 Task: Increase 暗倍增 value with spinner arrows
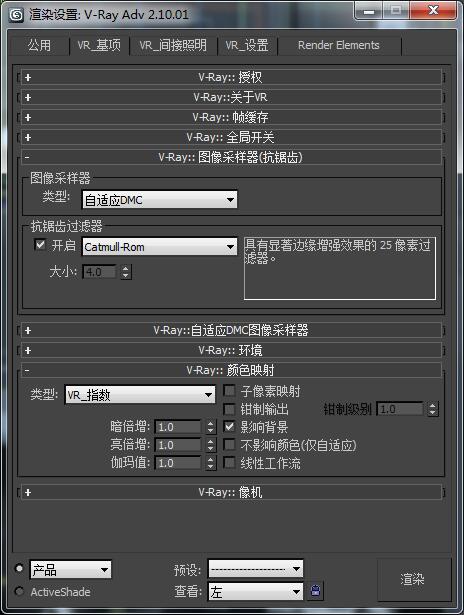210,424
